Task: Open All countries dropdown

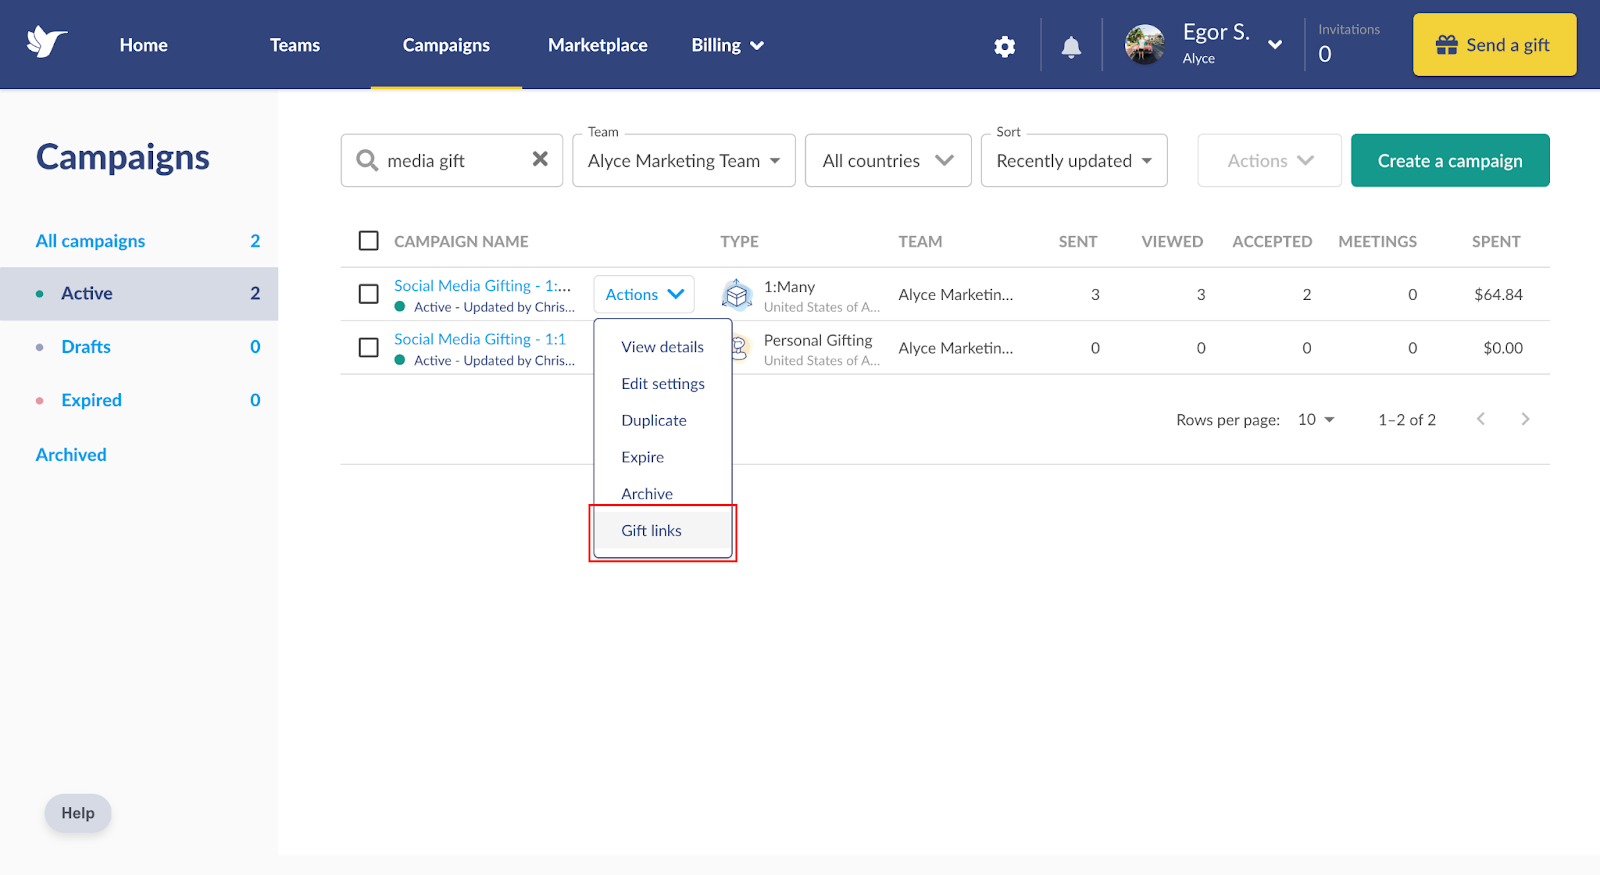Action: (x=888, y=160)
